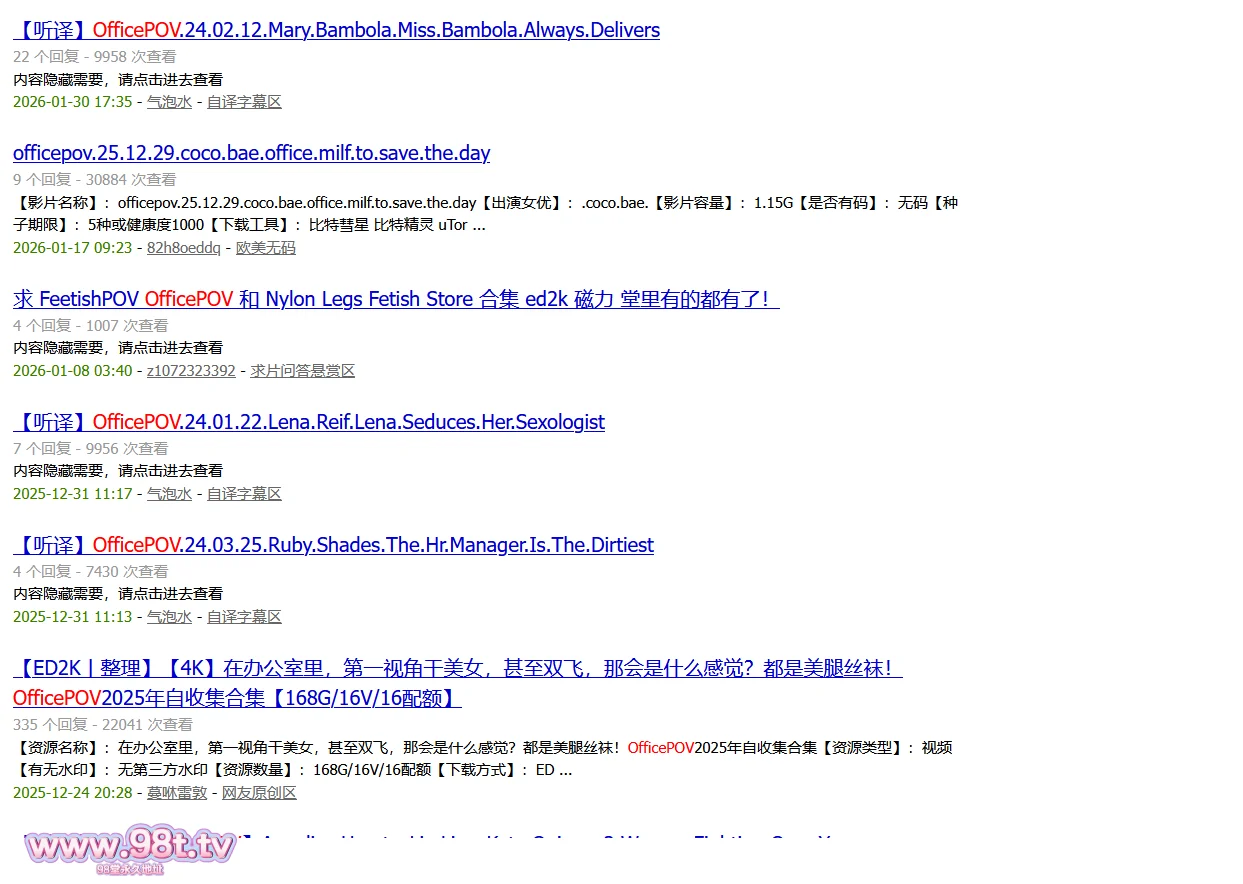The image size is (1243, 884).
Task: Open 自译字幕区 forum under the Lena.Reif thread
Action: 244,494
